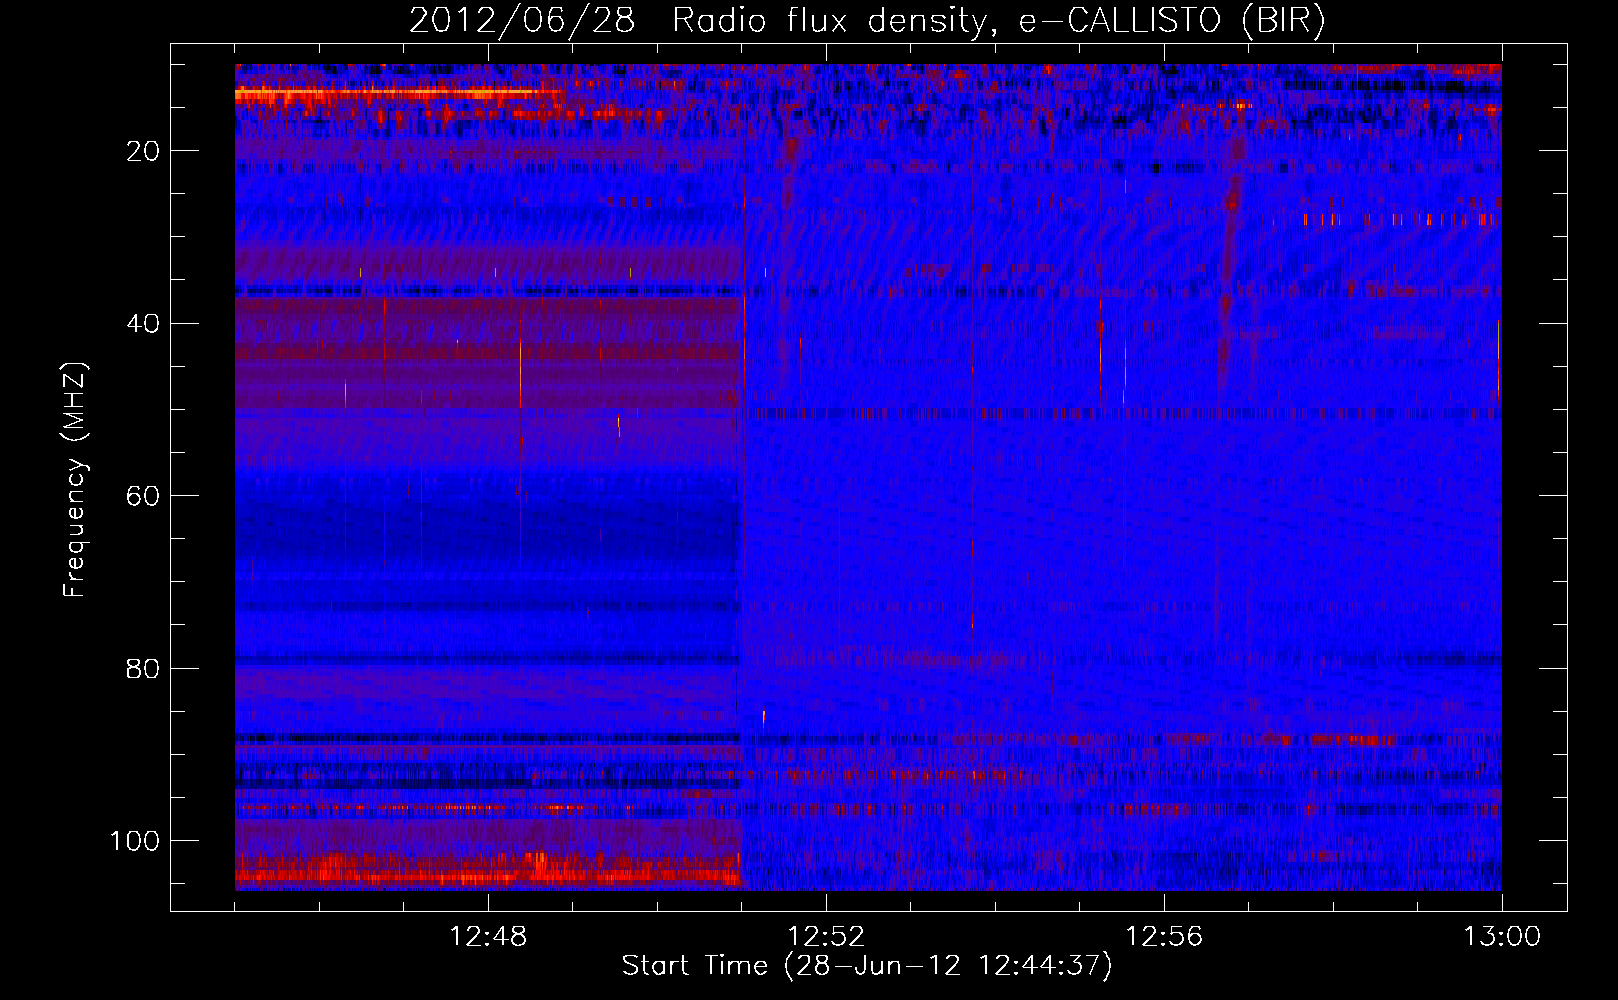The width and height of the screenshot is (1618, 1000).
Task: Click the '13:00' time tick label
Action: pos(1502,937)
